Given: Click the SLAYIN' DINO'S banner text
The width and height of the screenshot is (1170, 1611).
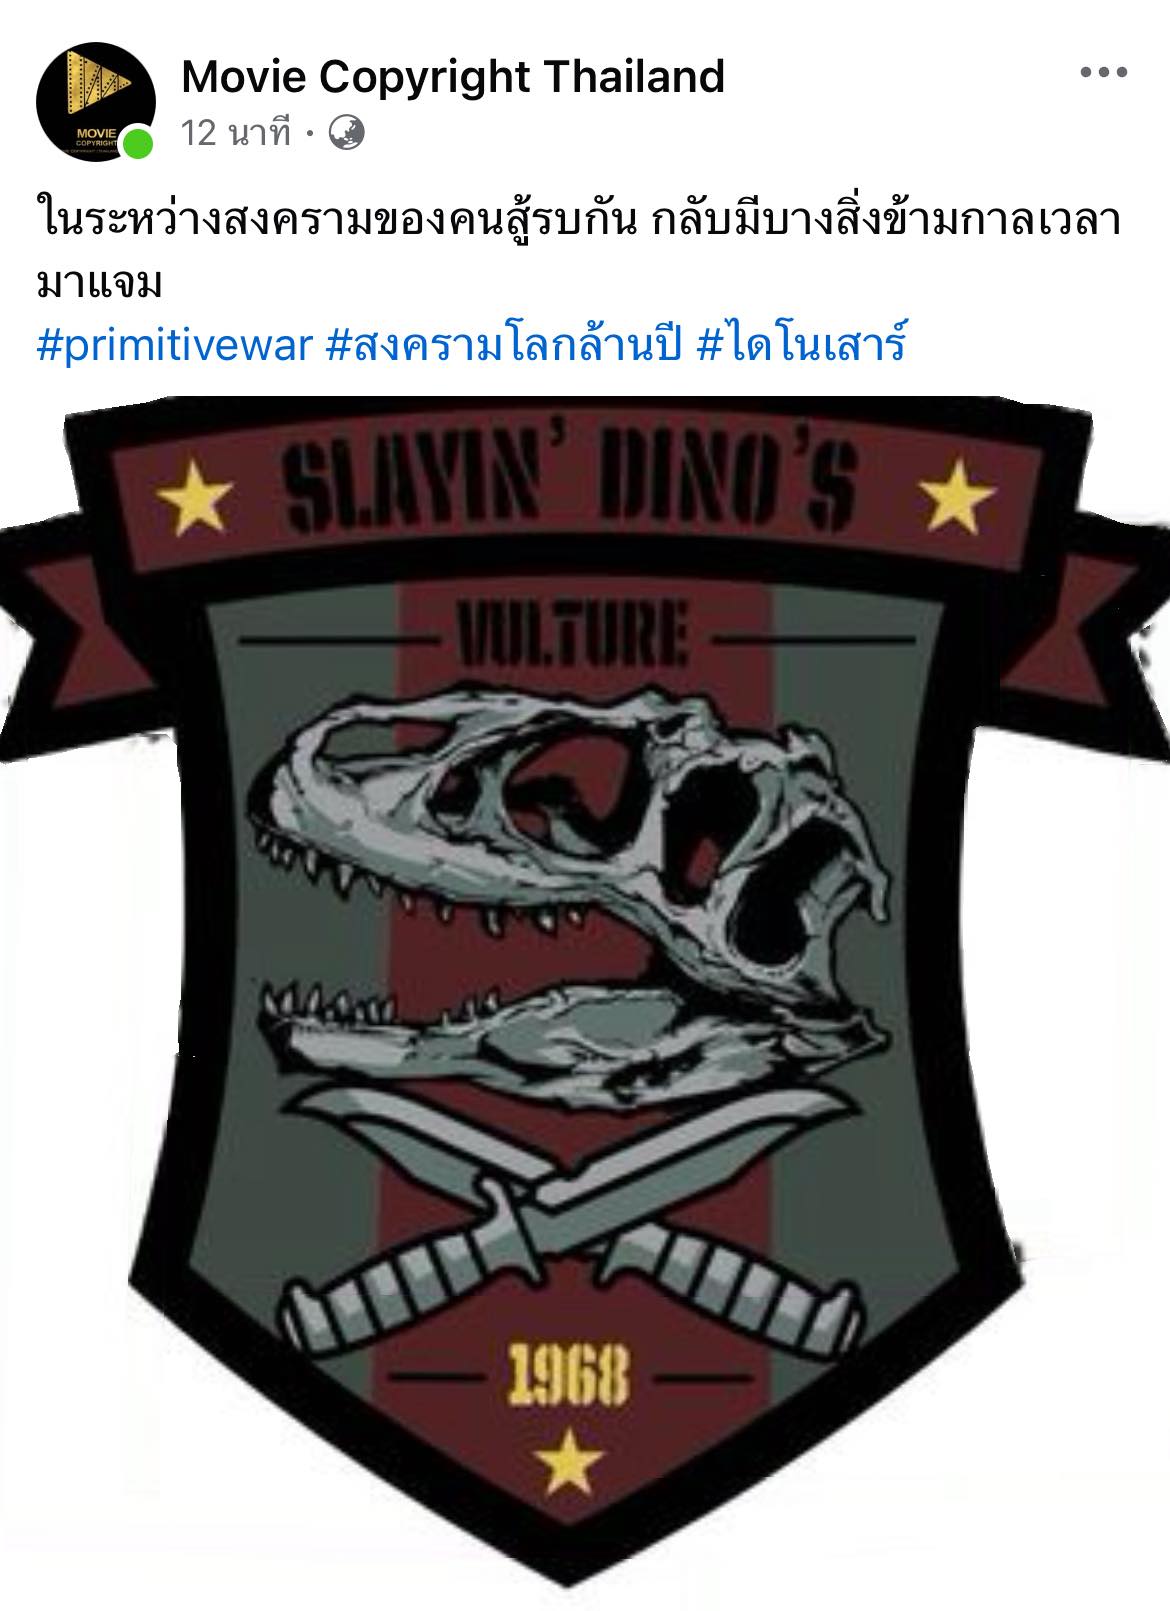Looking at the screenshot, I should [570, 489].
